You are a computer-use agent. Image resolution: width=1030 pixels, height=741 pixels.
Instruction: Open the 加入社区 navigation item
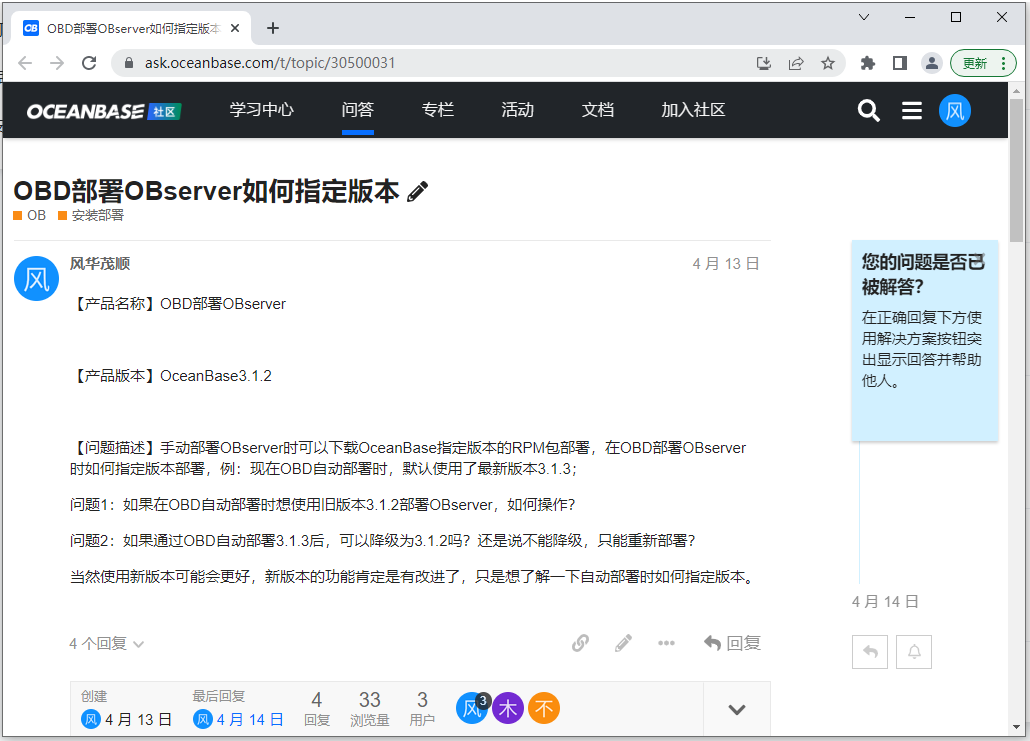coord(693,110)
